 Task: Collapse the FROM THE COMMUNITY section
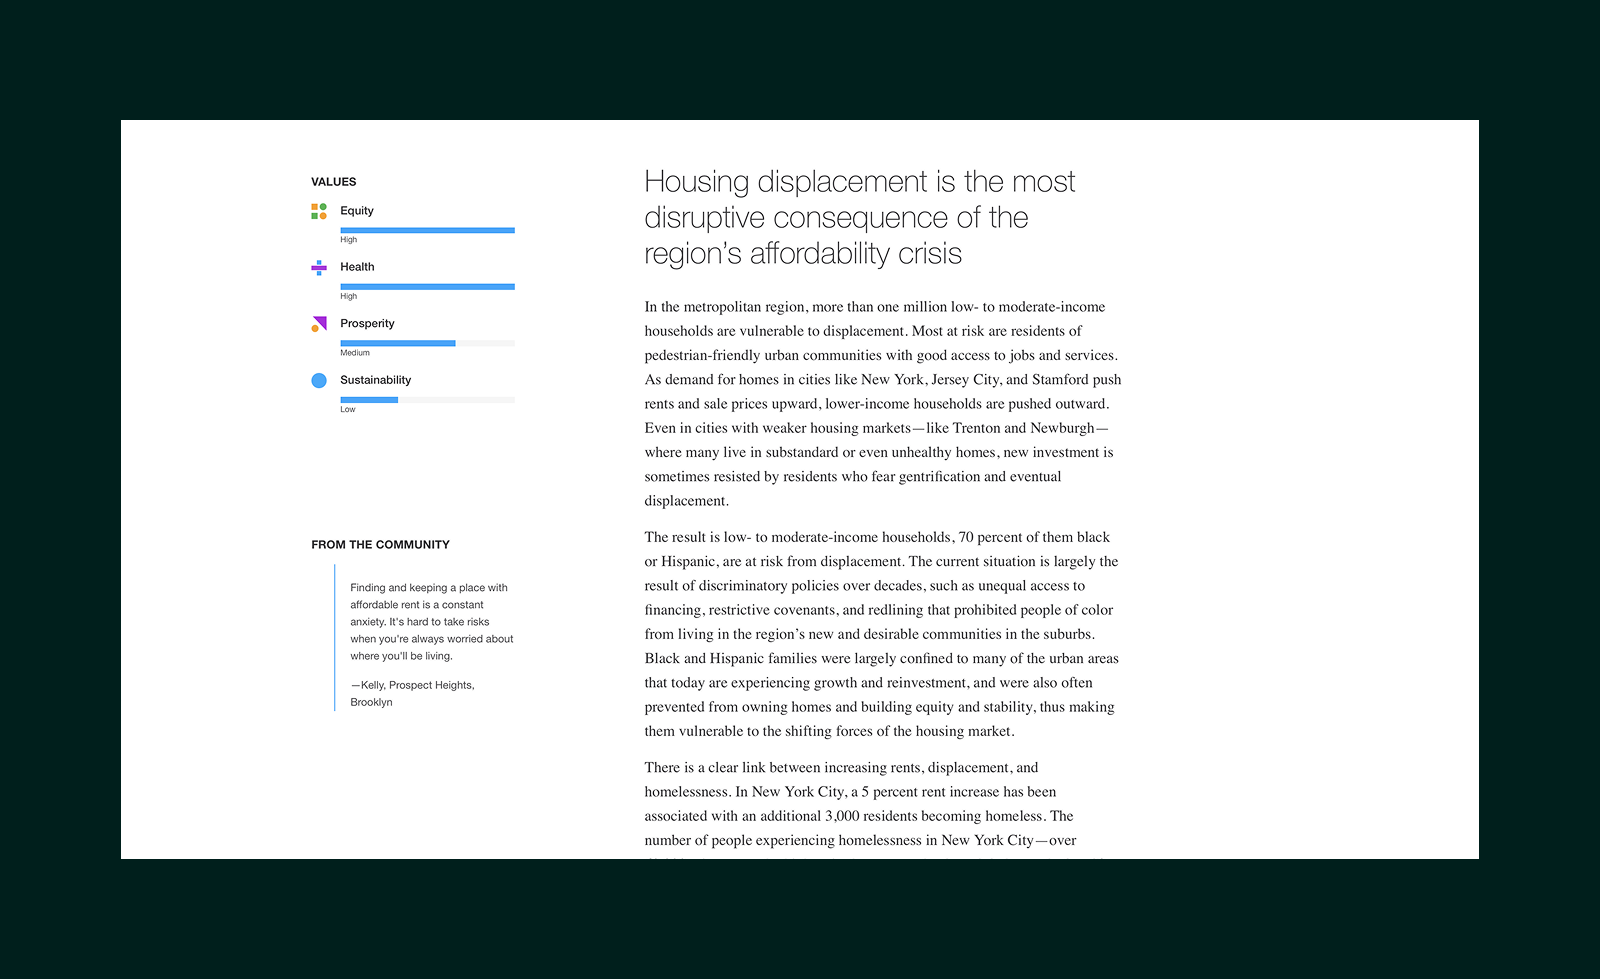pyautogui.click(x=380, y=544)
